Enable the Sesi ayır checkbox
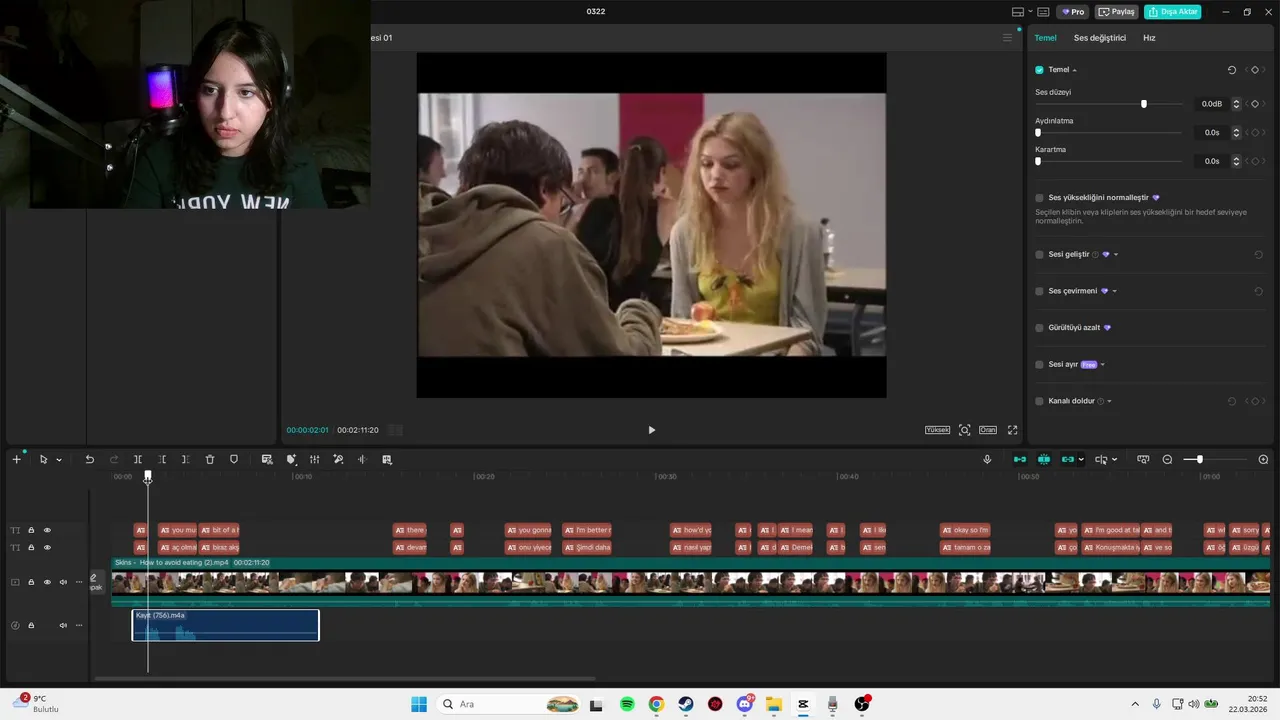Image resolution: width=1280 pixels, height=720 pixels. pos(1039,365)
